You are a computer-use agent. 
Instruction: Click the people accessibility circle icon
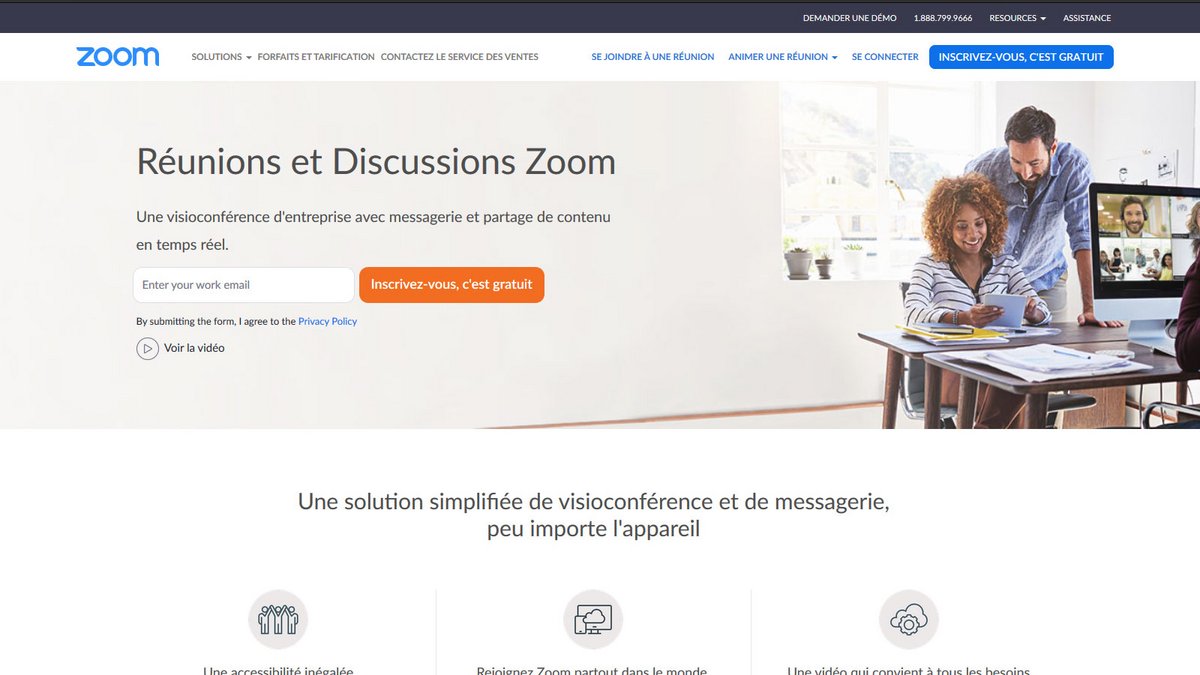pos(278,620)
